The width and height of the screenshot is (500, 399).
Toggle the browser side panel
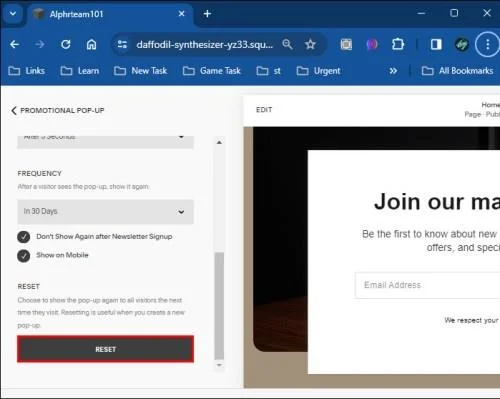[x=436, y=44]
